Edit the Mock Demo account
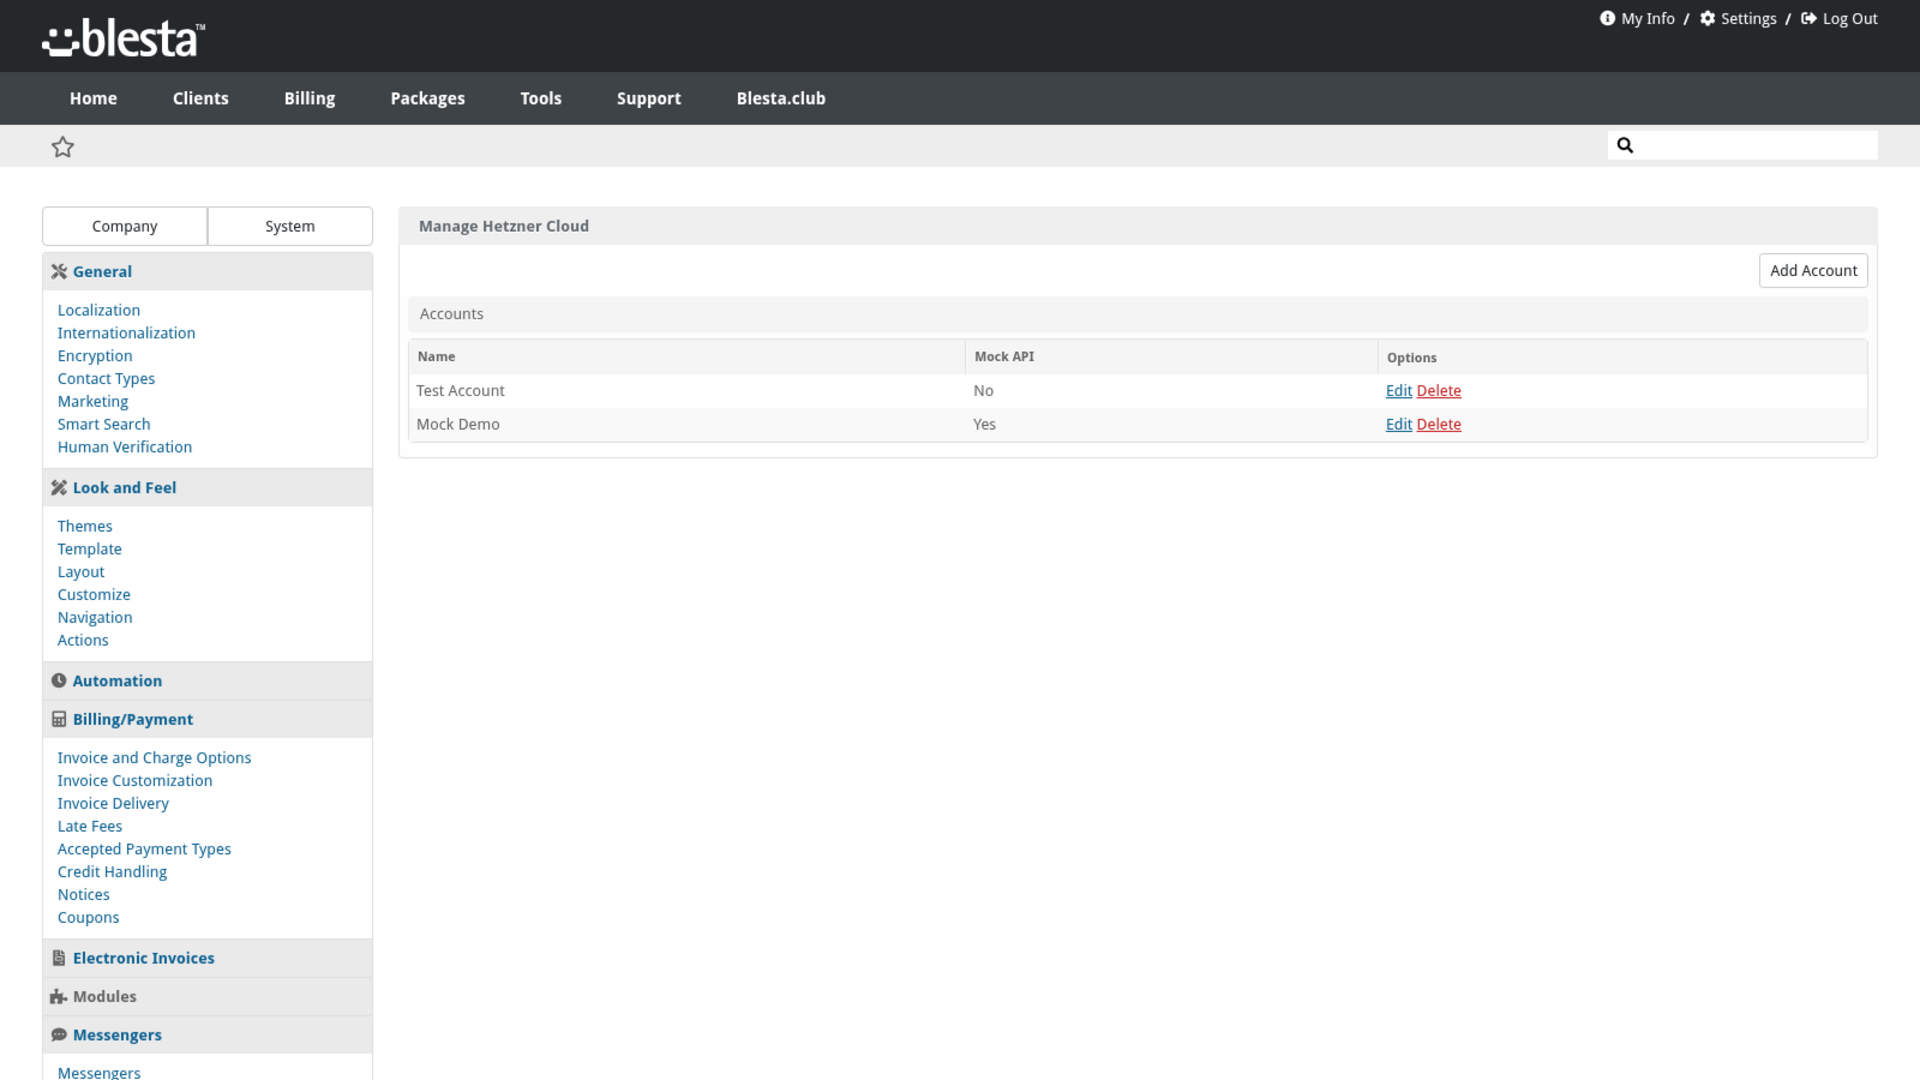Image resolution: width=1920 pixels, height=1080 pixels. coord(1398,424)
